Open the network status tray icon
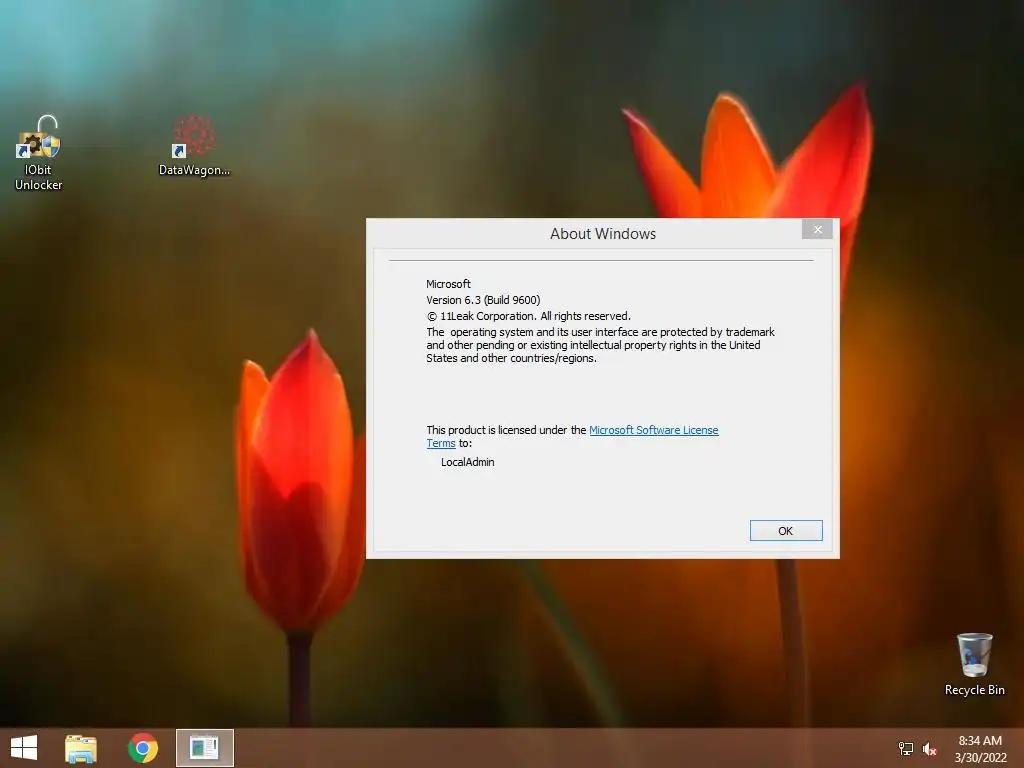Screen dimensions: 1024x768 tap(906, 749)
